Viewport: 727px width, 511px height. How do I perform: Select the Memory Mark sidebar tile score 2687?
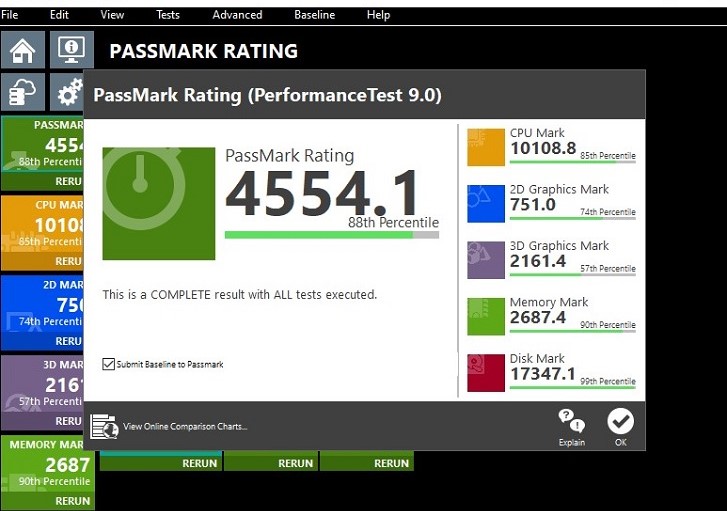(68, 465)
